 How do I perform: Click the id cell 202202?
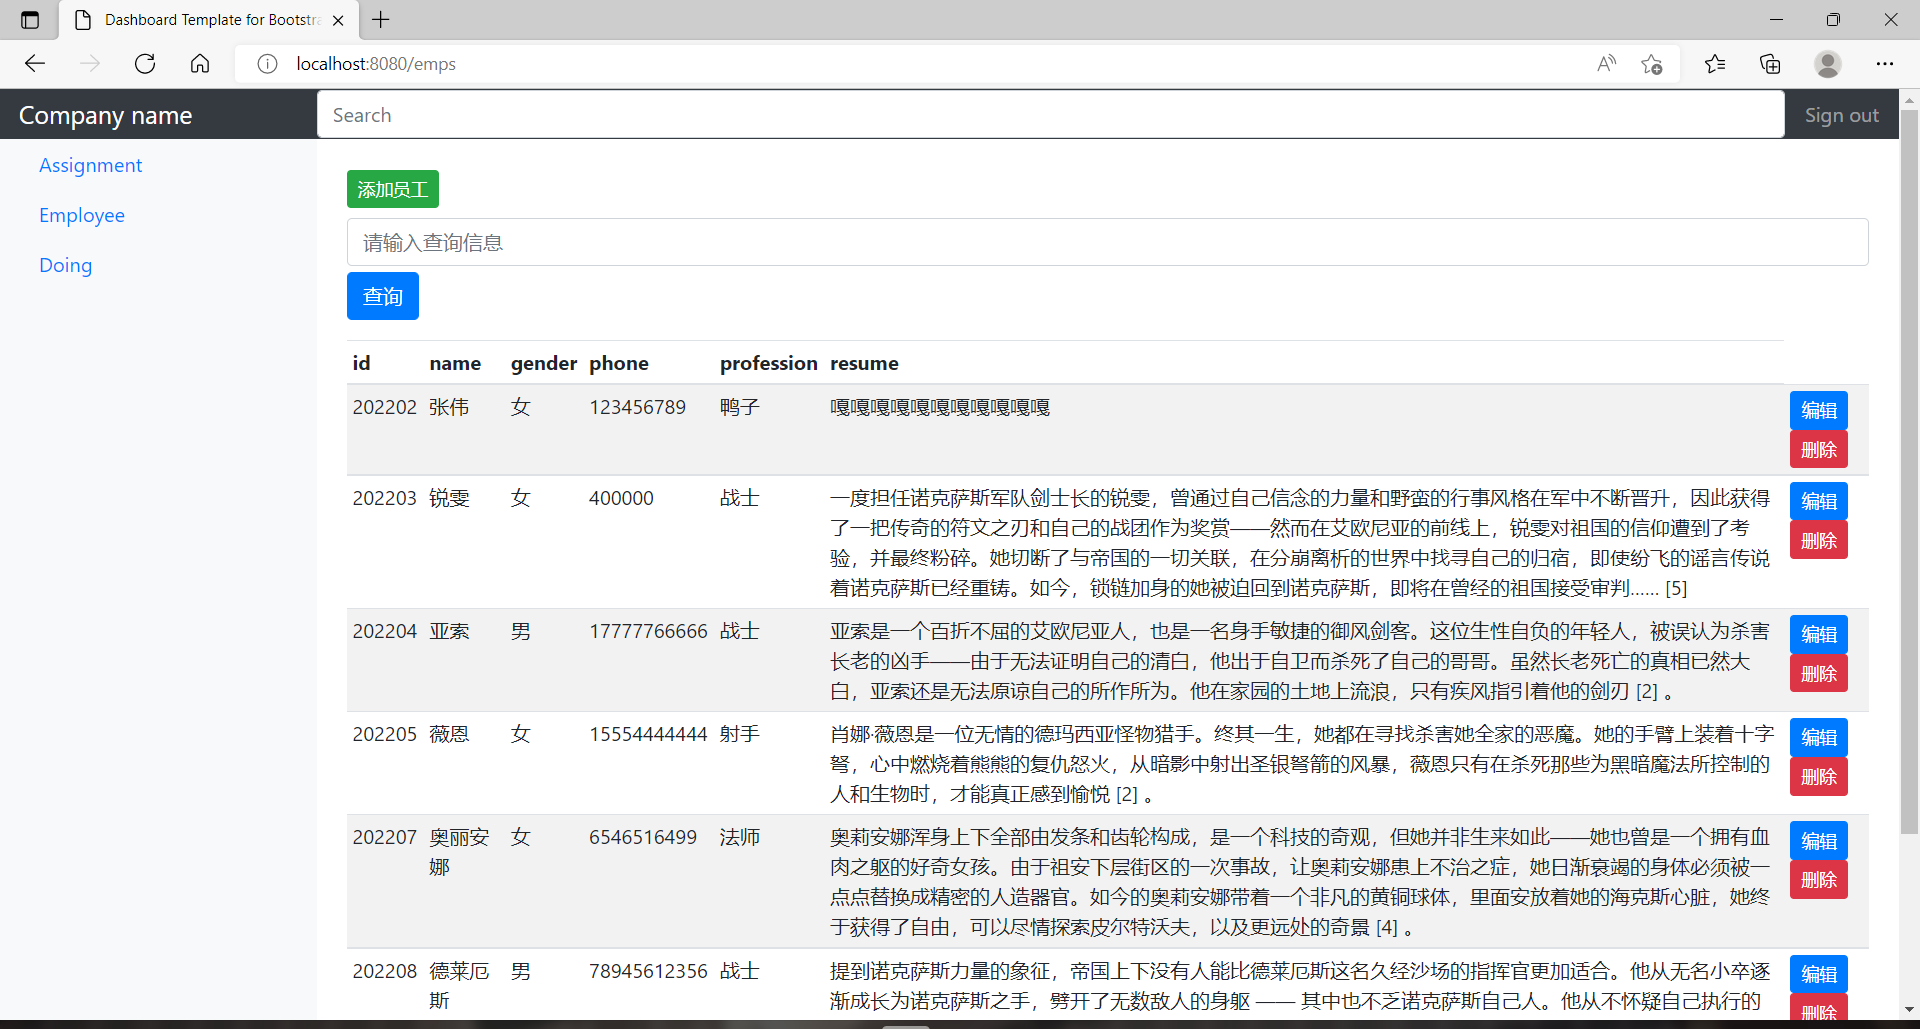point(384,407)
